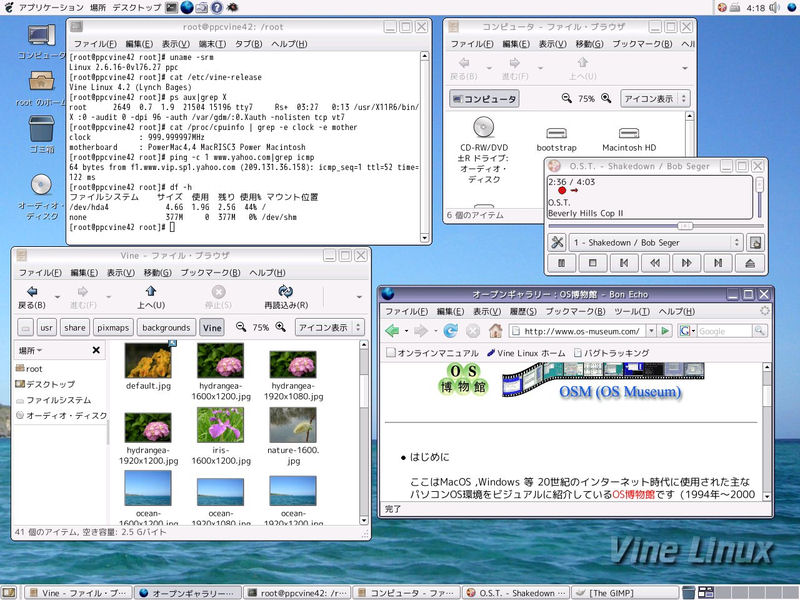Image resolution: width=800 pixels, height=600 pixels.
Task: Stop playback in the music player
Action: click(592, 263)
